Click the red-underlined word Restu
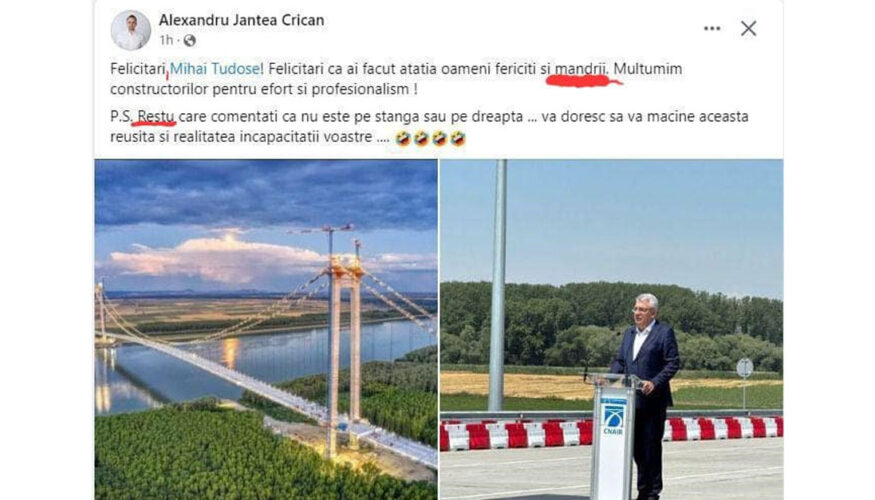 [156, 117]
